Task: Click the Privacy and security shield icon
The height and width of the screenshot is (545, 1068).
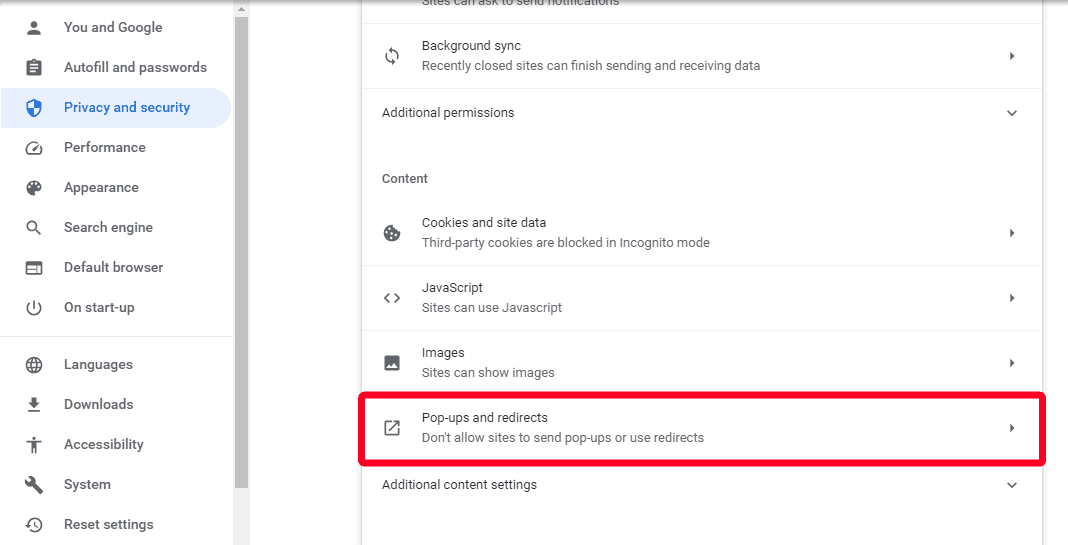Action: 34,108
